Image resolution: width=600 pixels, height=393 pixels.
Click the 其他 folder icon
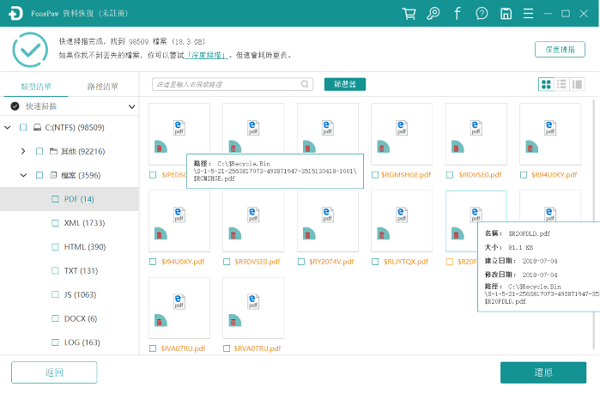[54, 152]
